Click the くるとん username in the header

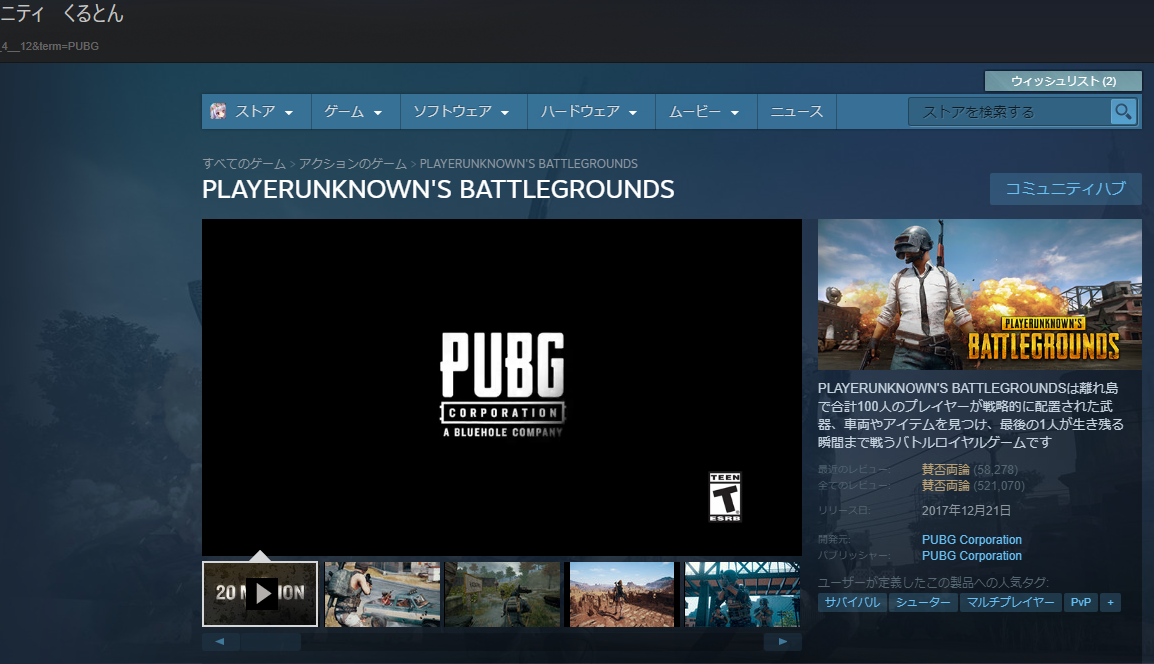[93, 14]
